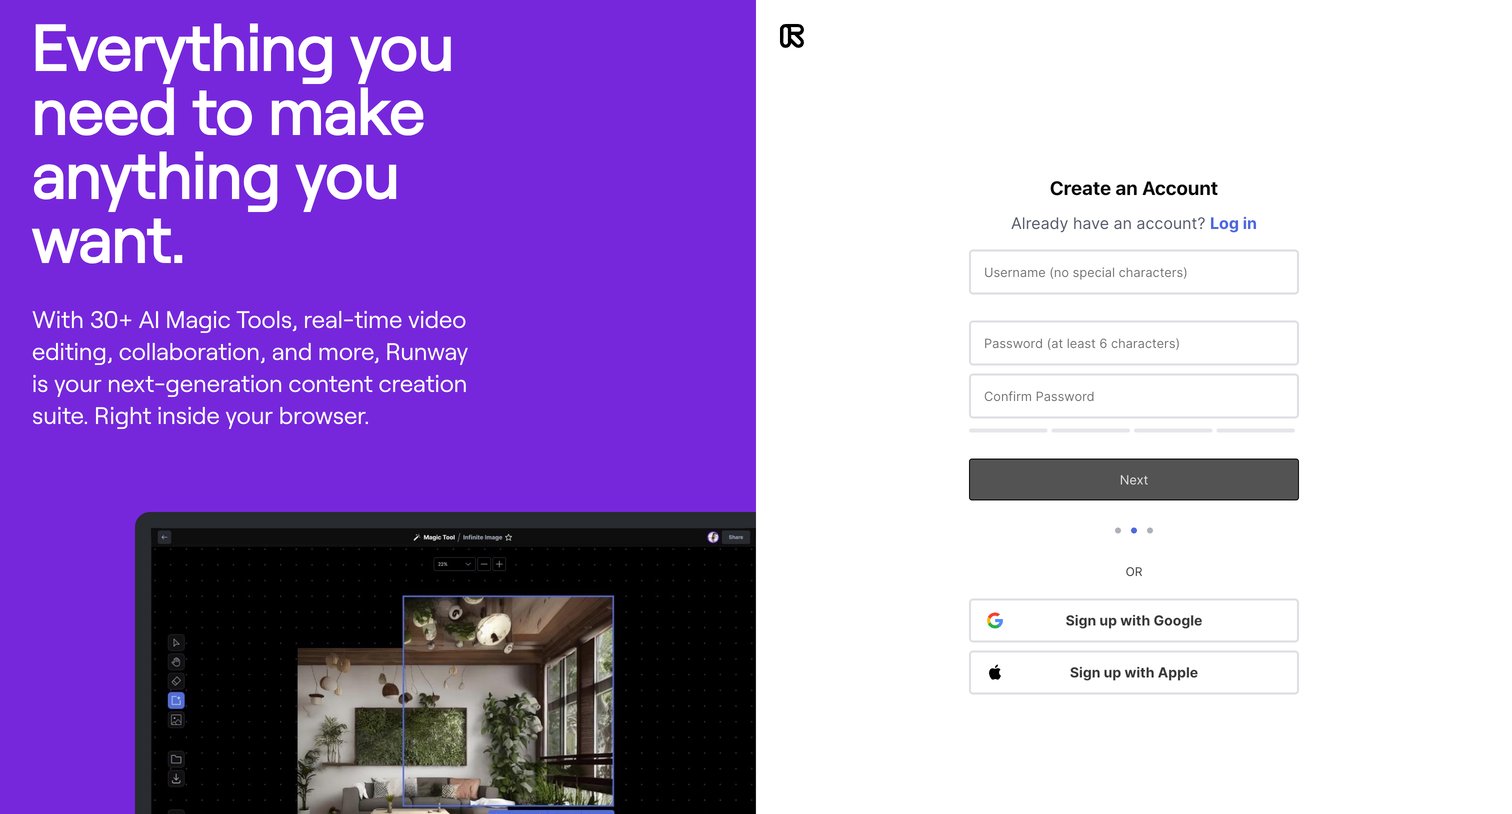Sign up with Google
This screenshot has height=814, width=1512.
[1134, 621]
